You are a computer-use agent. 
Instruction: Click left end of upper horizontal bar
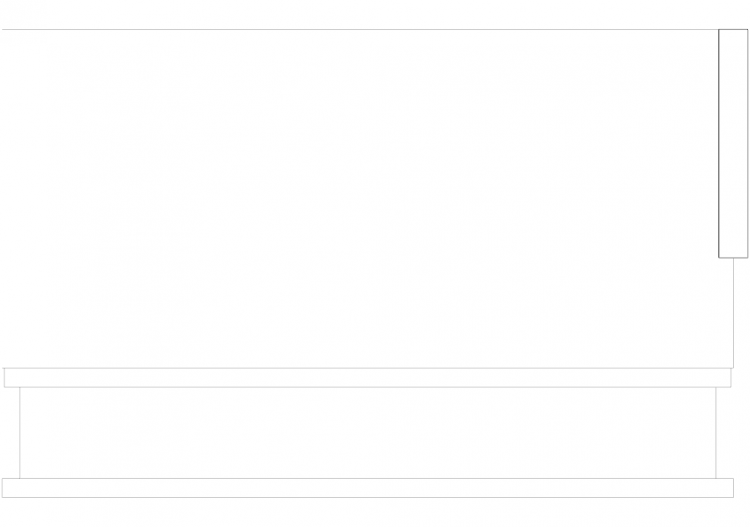4,378
